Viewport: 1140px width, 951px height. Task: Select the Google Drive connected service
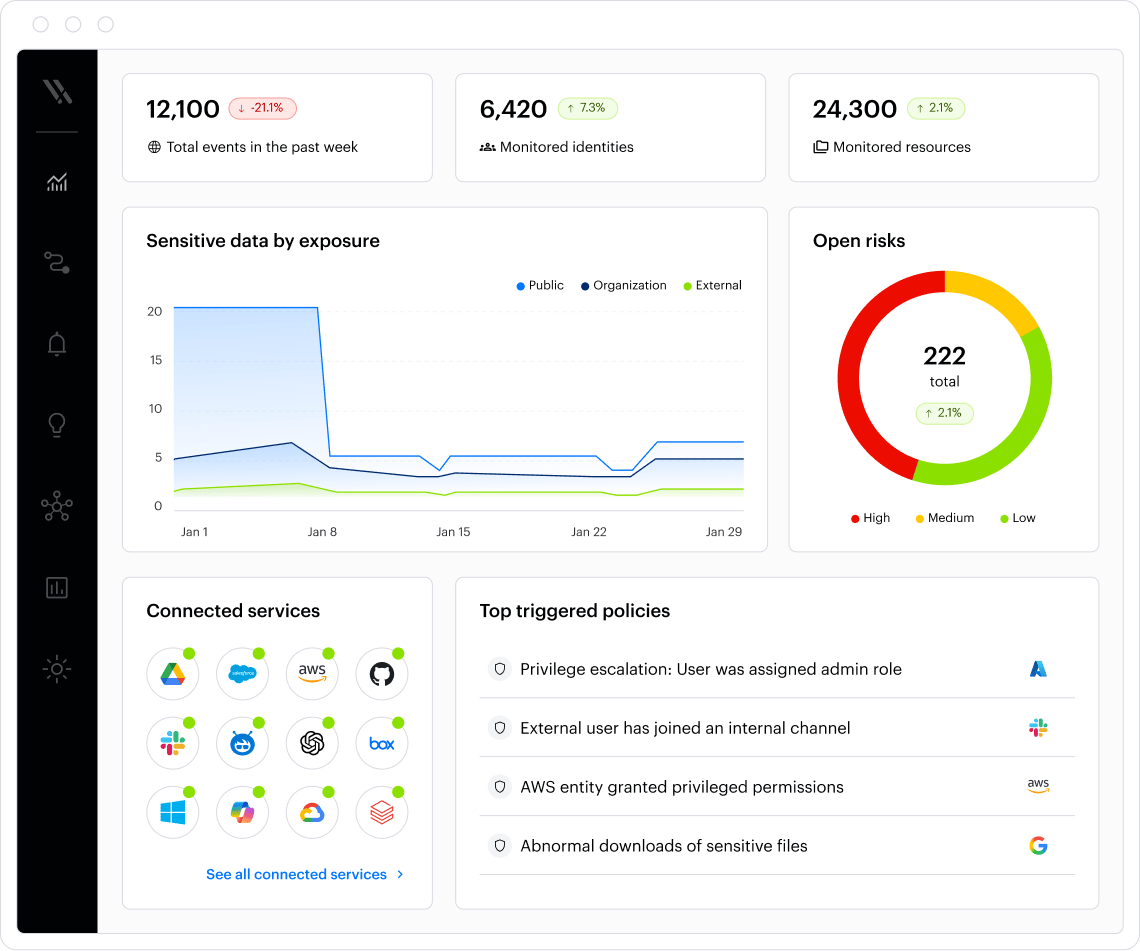coord(172,674)
